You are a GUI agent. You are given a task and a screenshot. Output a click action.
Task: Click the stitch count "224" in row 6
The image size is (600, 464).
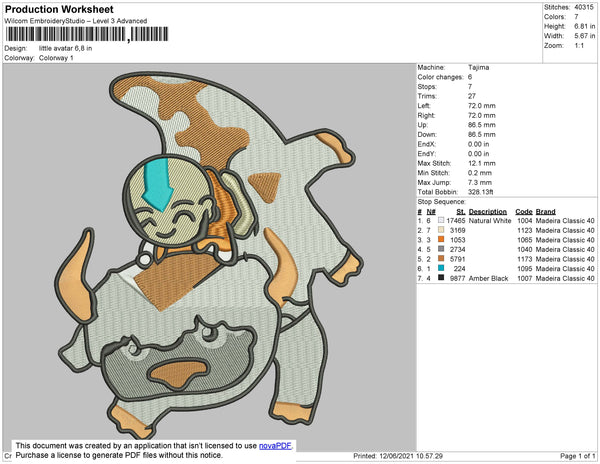point(460,269)
